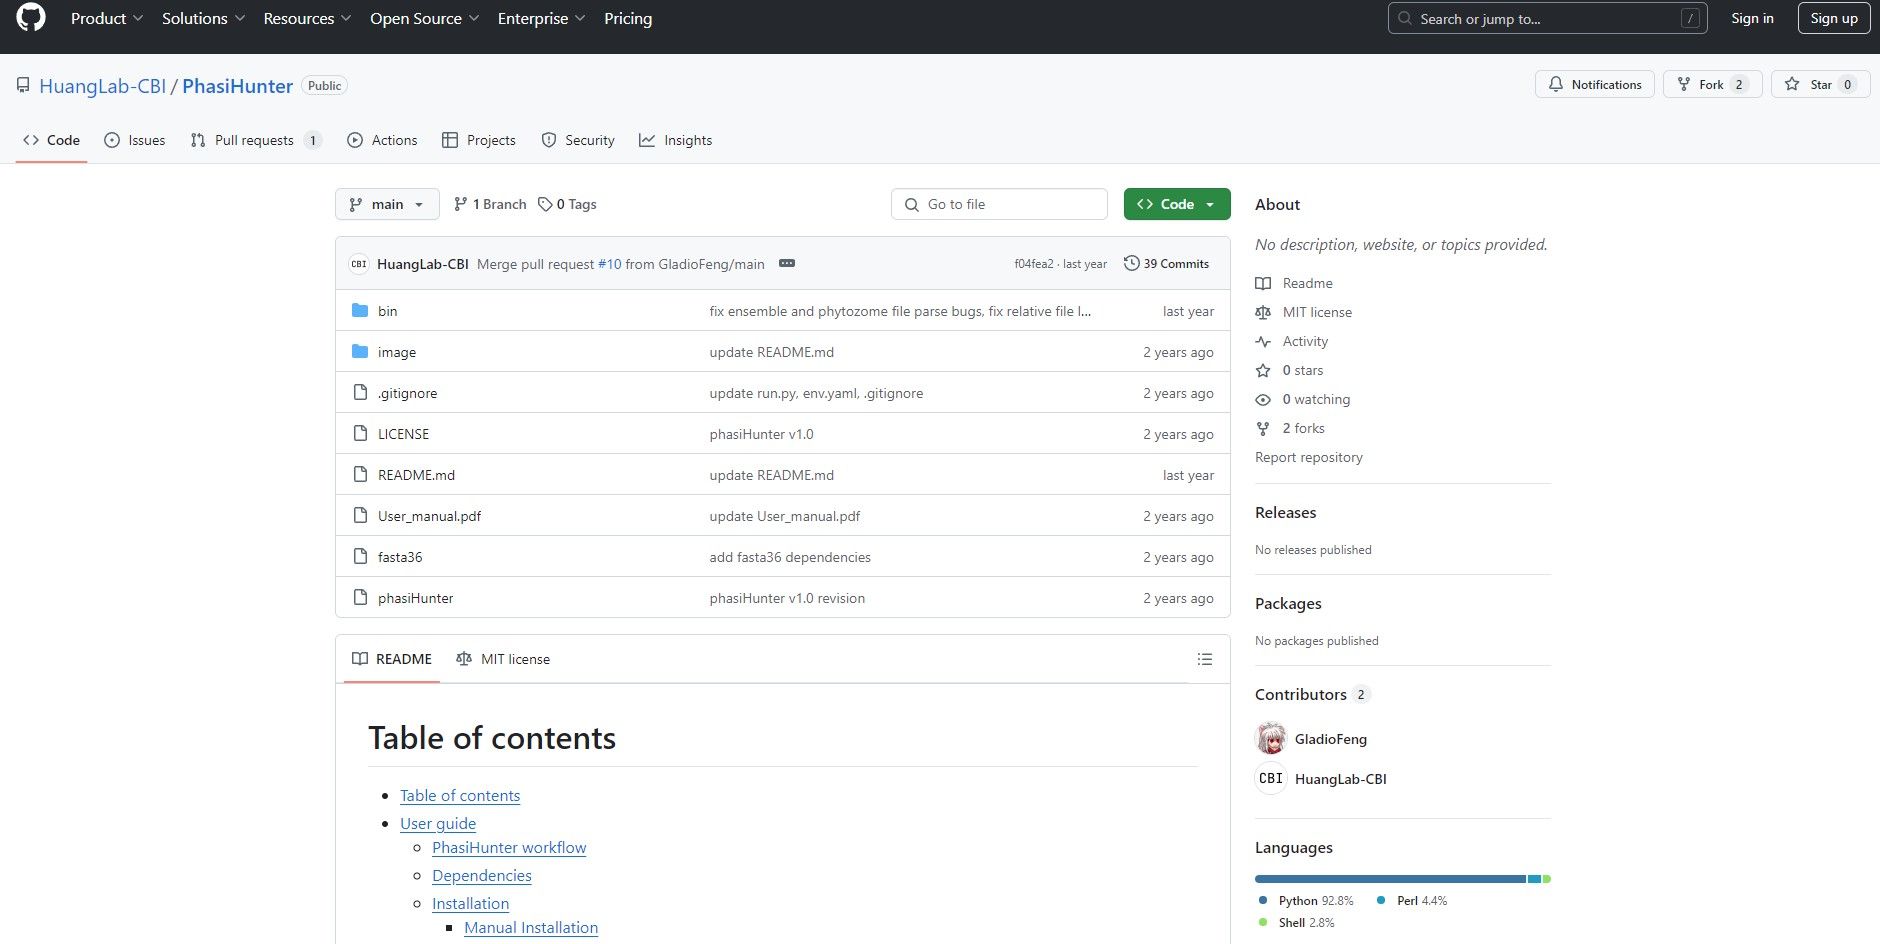The width and height of the screenshot is (1880, 944).
Task: Click the .gitignore file icon
Action: coord(360,393)
